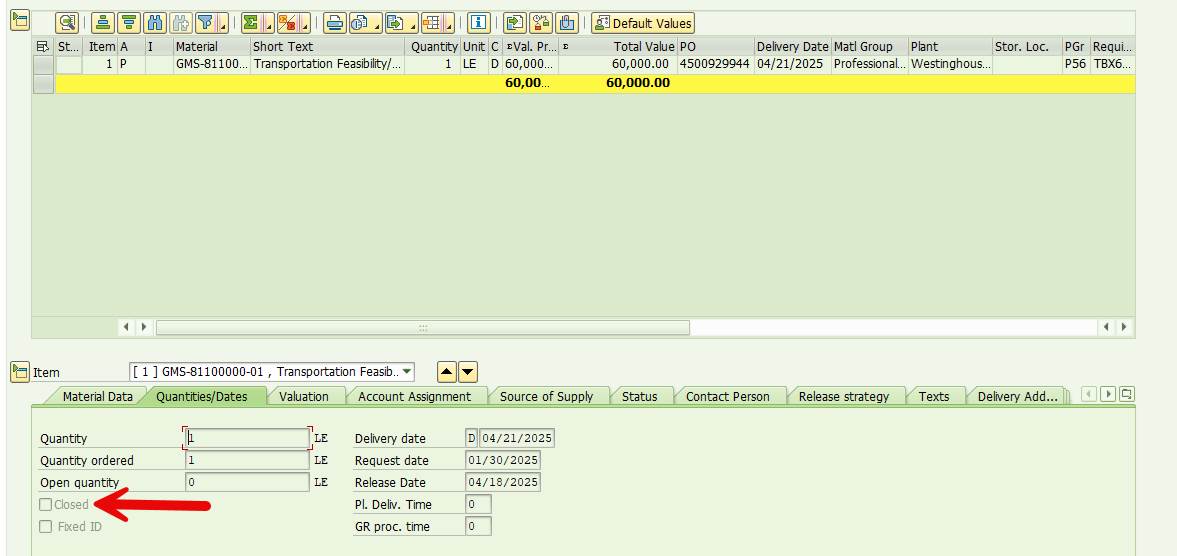
Task: Click the select-all icon in the table header
Action: pyautogui.click(x=43, y=47)
